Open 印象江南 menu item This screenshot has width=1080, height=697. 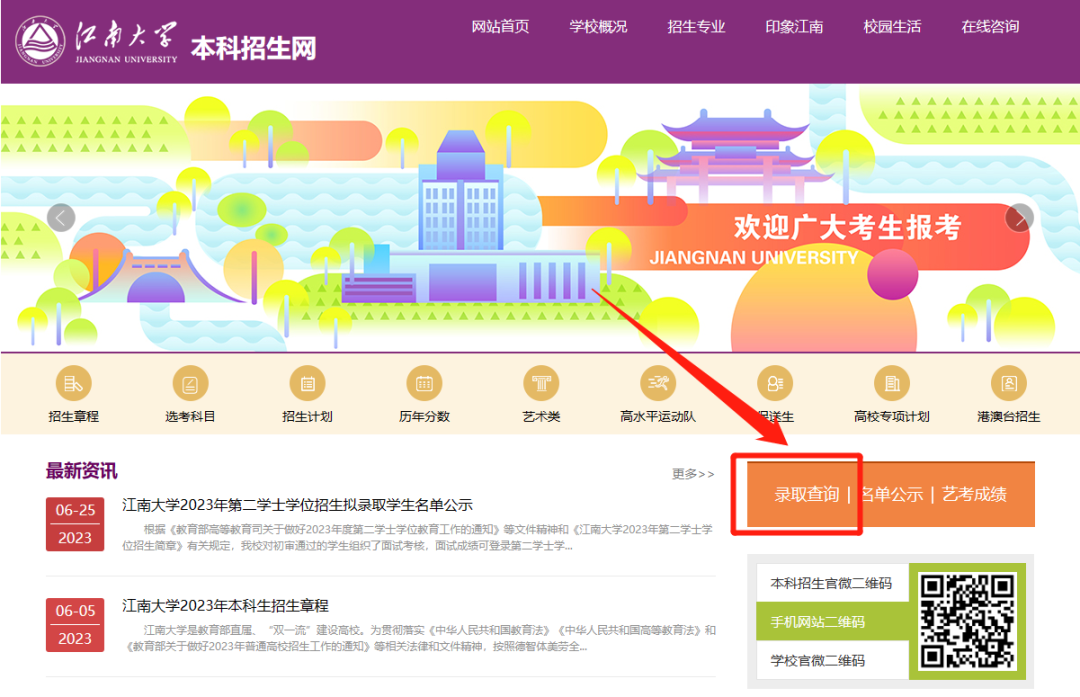[794, 27]
